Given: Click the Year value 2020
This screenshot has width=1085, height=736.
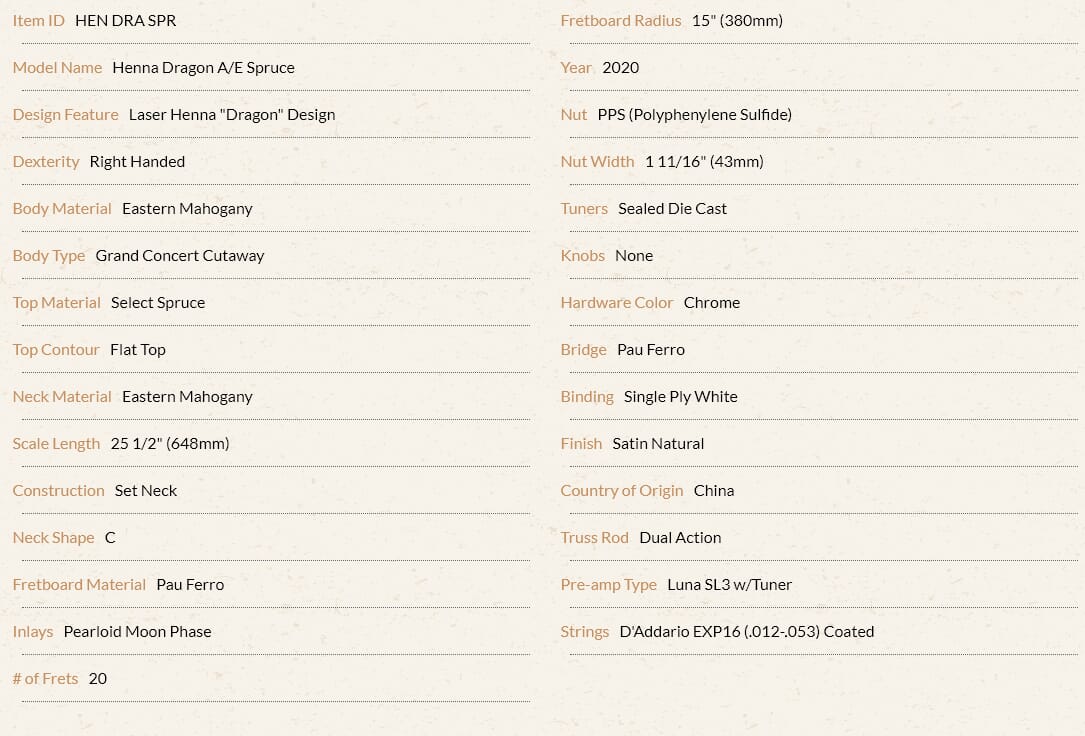Looking at the screenshot, I should point(621,68).
